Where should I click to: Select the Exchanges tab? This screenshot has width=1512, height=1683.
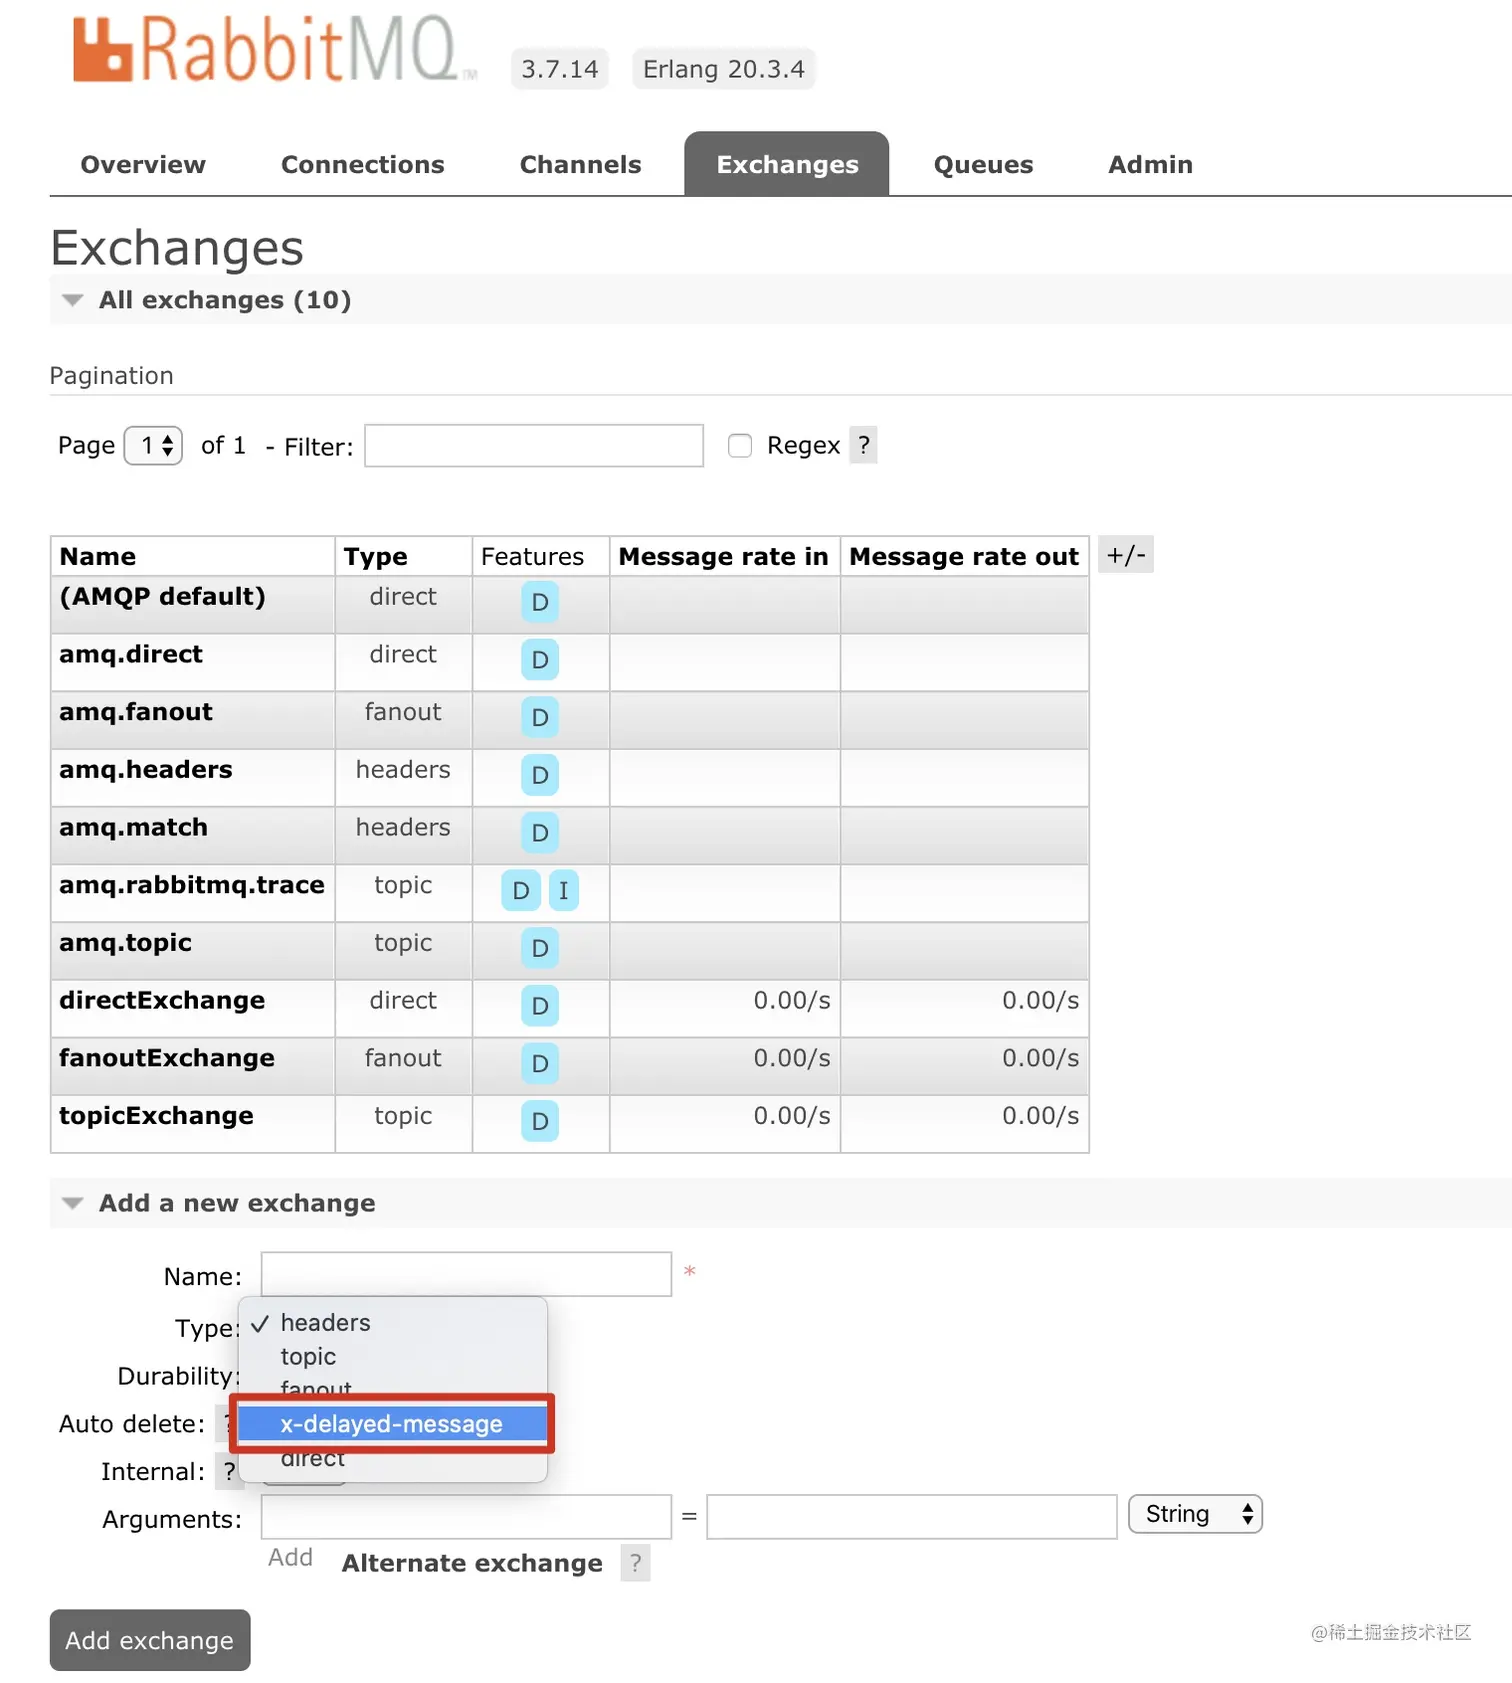click(787, 165)
